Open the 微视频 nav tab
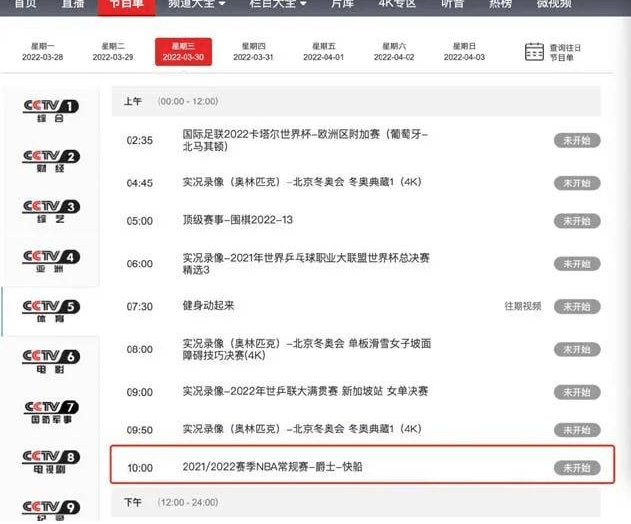This screenshot has width=631, height=524. (x=554, y=4)
